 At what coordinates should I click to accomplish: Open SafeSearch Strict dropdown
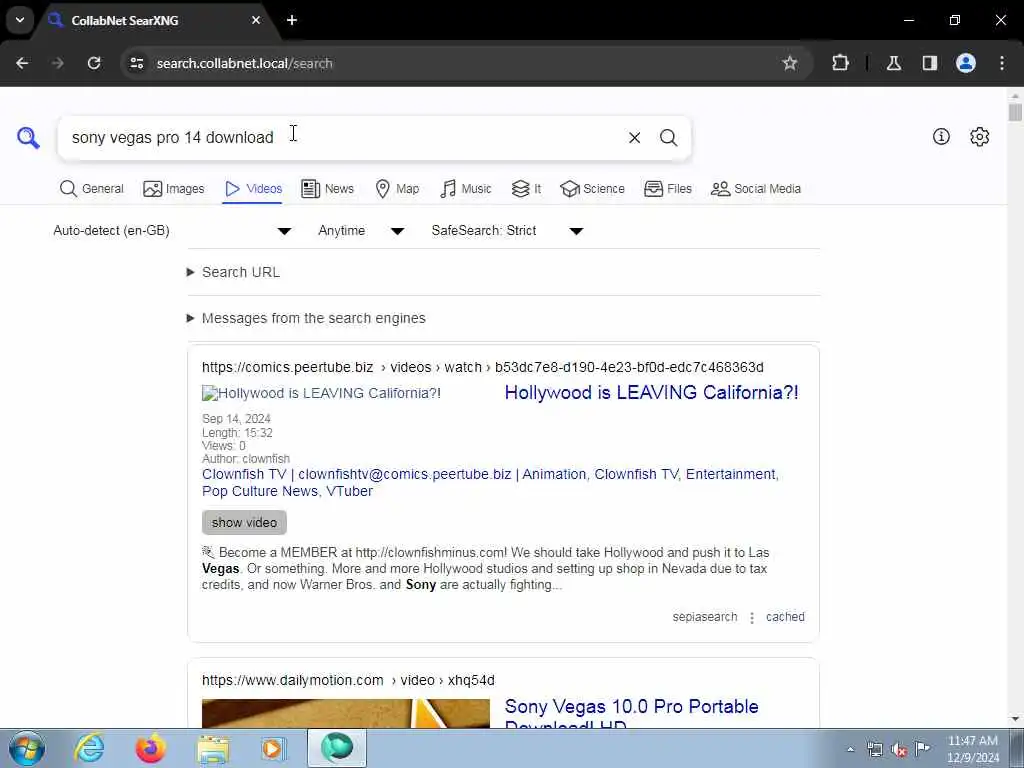pos(507,231)
